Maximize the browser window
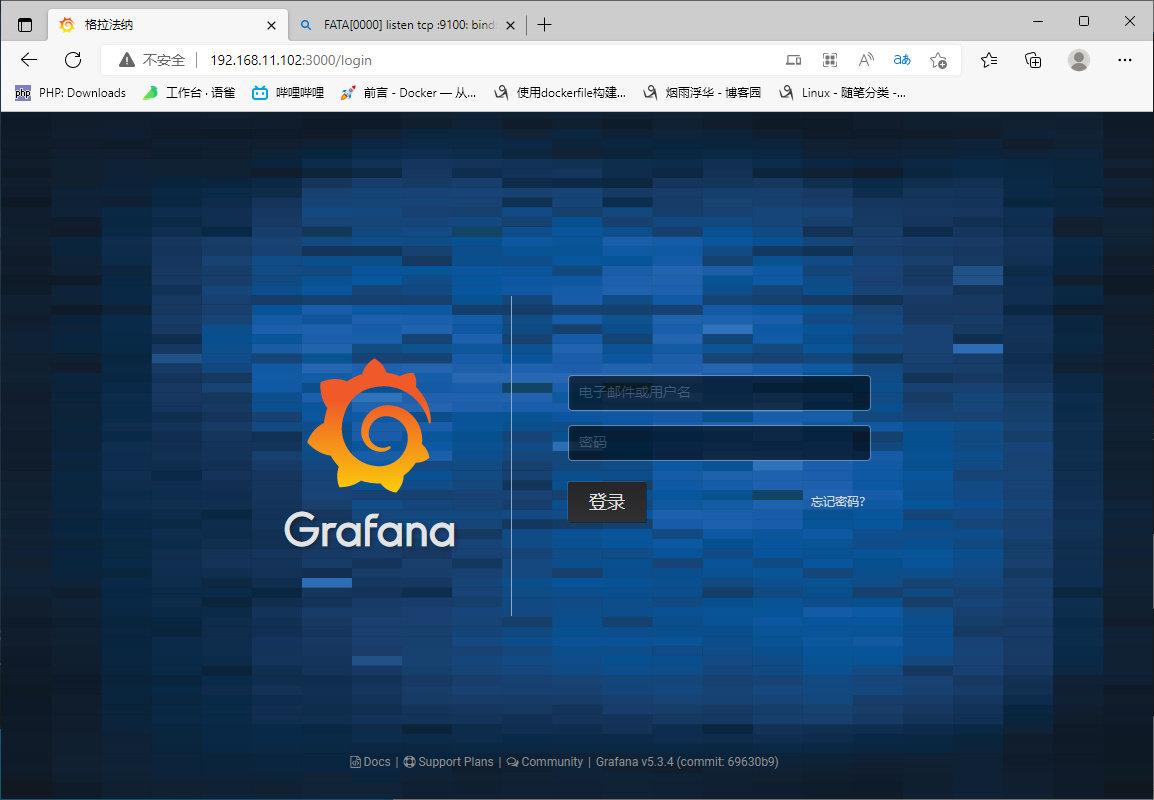 click(x=1083, y=21)
